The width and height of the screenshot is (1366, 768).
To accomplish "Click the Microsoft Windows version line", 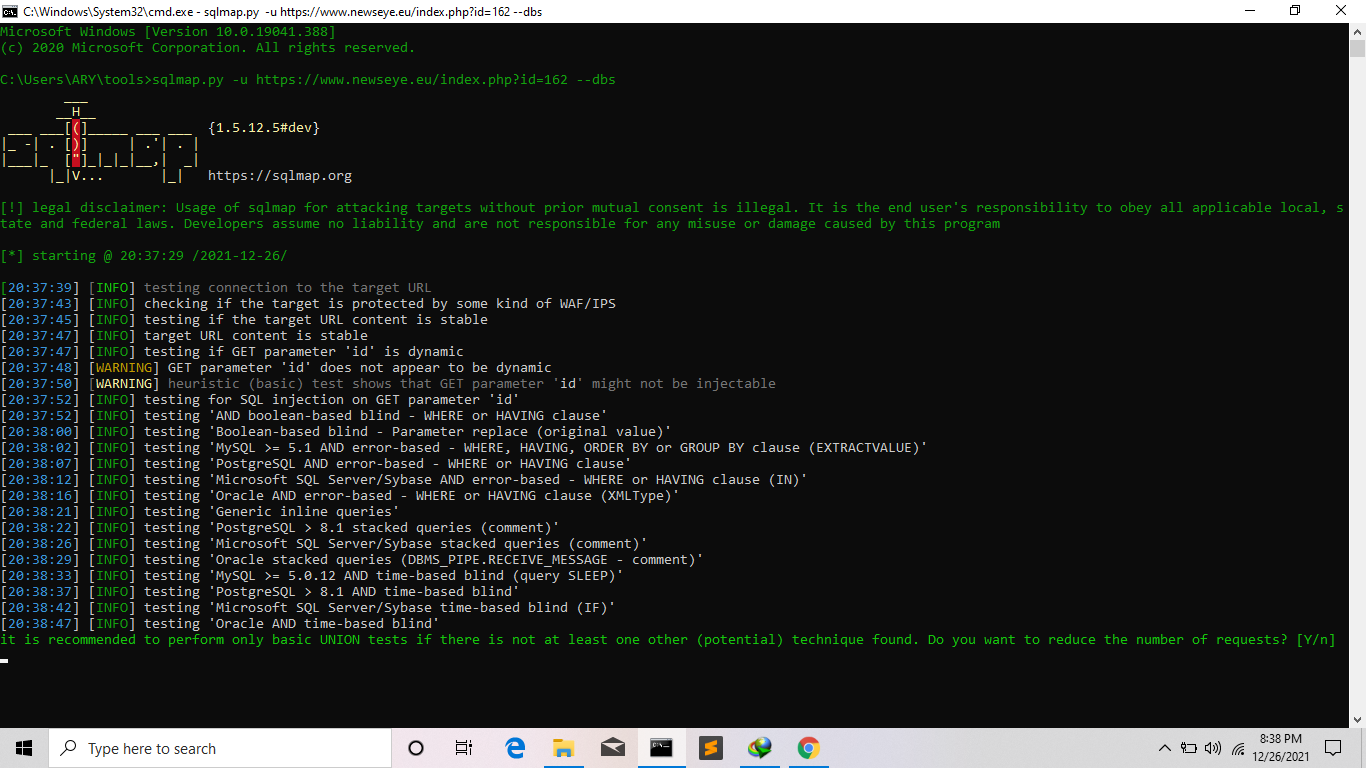I will tap(168, 32).
